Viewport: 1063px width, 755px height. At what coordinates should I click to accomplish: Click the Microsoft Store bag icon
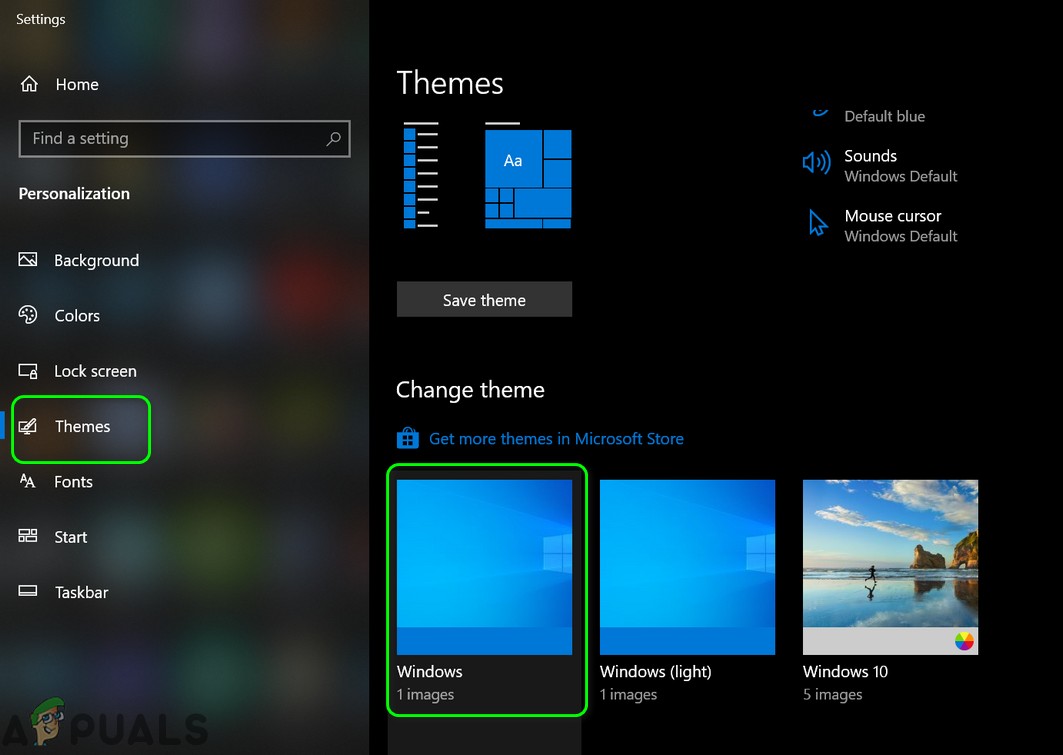pos(407,438)
